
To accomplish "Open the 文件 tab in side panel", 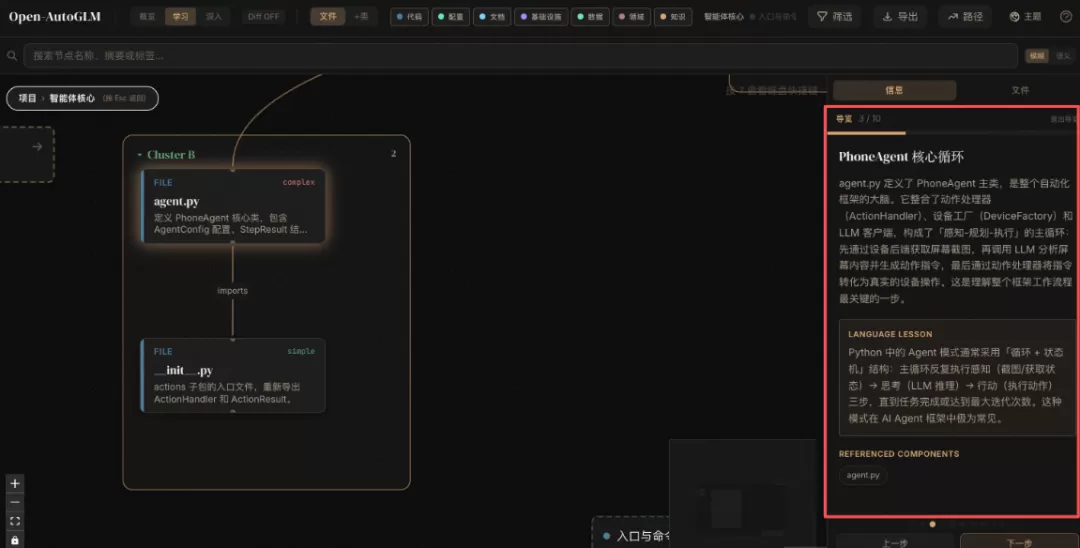I will click(x=1020, y=90).
